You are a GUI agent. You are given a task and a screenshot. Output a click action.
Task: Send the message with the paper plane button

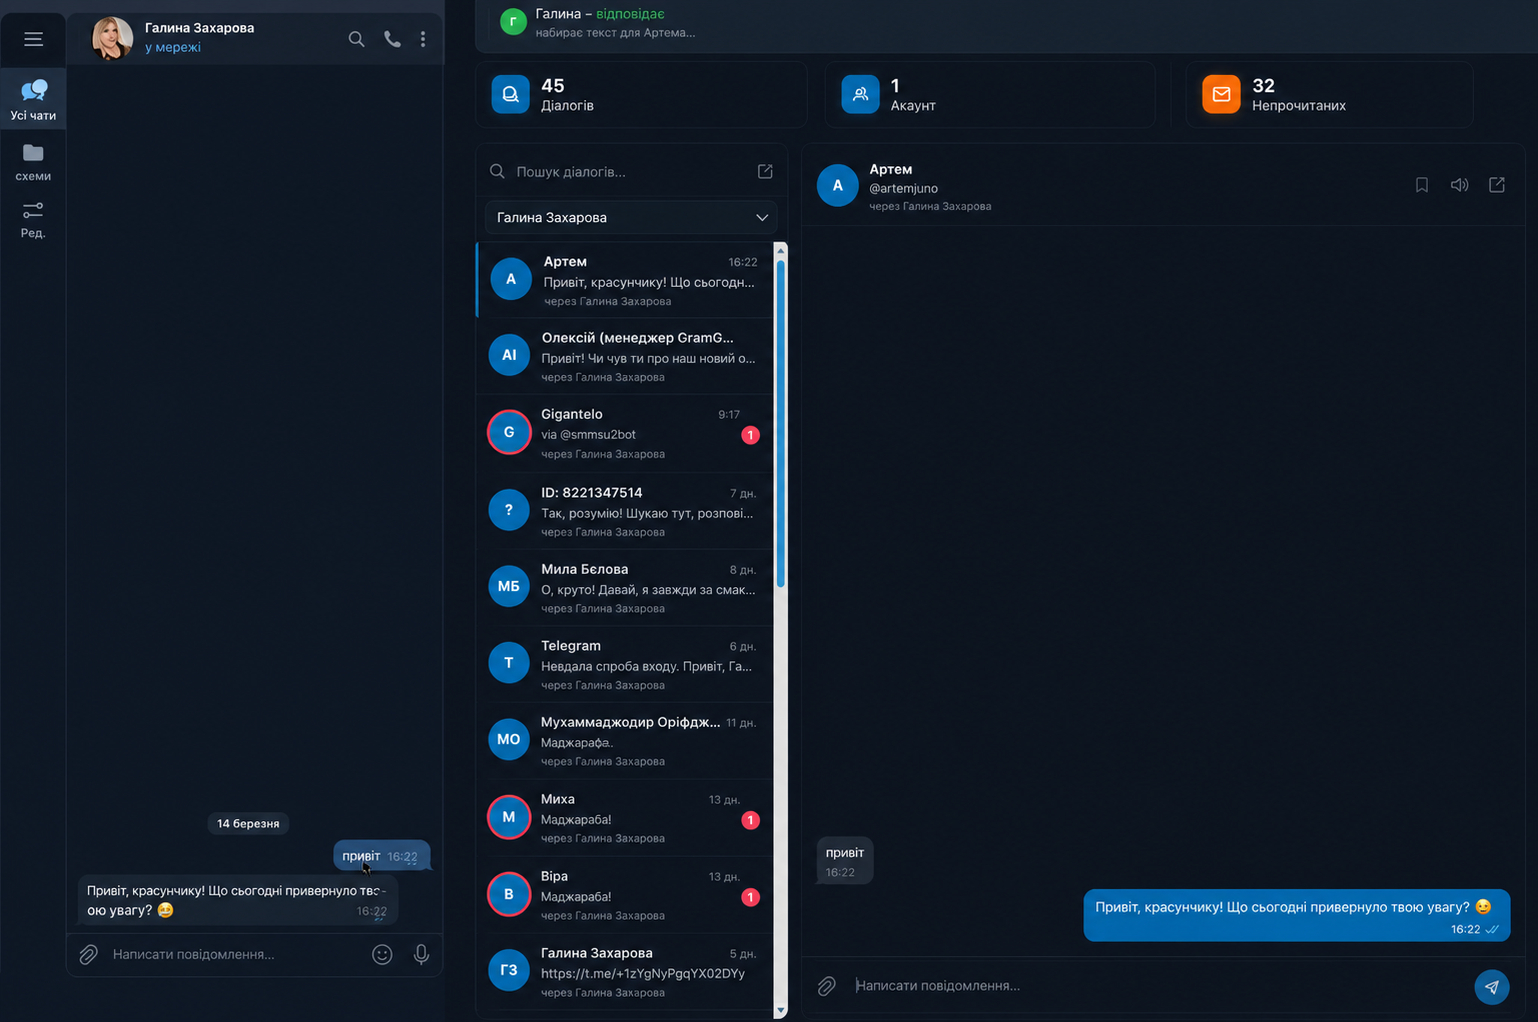(1492, 986)
